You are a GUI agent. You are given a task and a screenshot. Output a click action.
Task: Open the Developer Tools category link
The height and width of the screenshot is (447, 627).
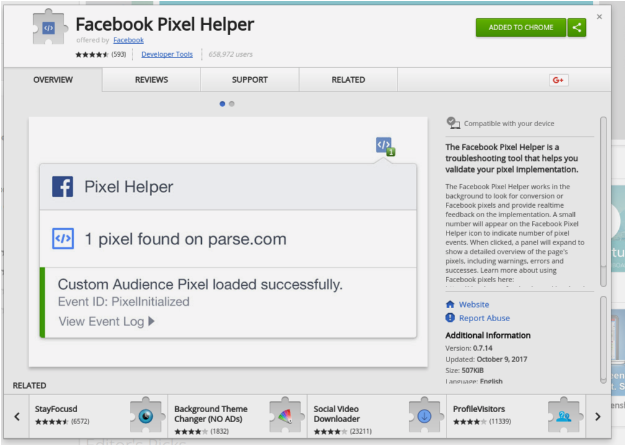pyautogui.click(x=167, y=54)
